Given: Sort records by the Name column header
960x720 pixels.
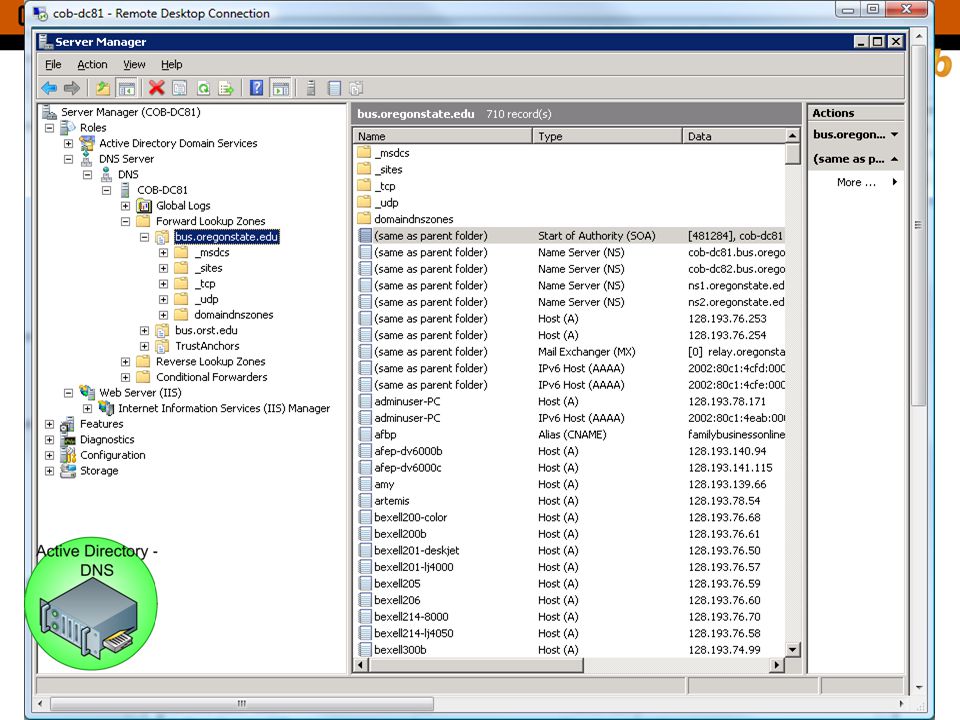Looking at the screenshot, I should pos(443,136).
